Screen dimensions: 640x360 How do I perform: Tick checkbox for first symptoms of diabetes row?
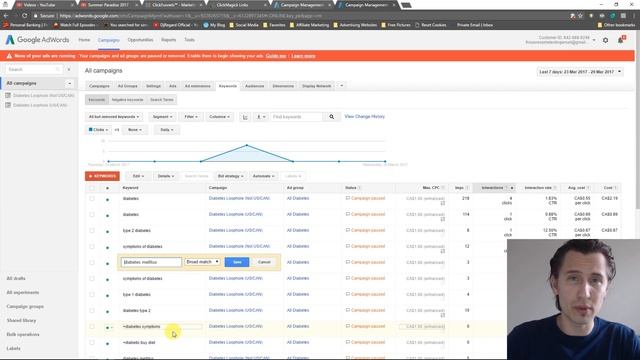(92, 247)
